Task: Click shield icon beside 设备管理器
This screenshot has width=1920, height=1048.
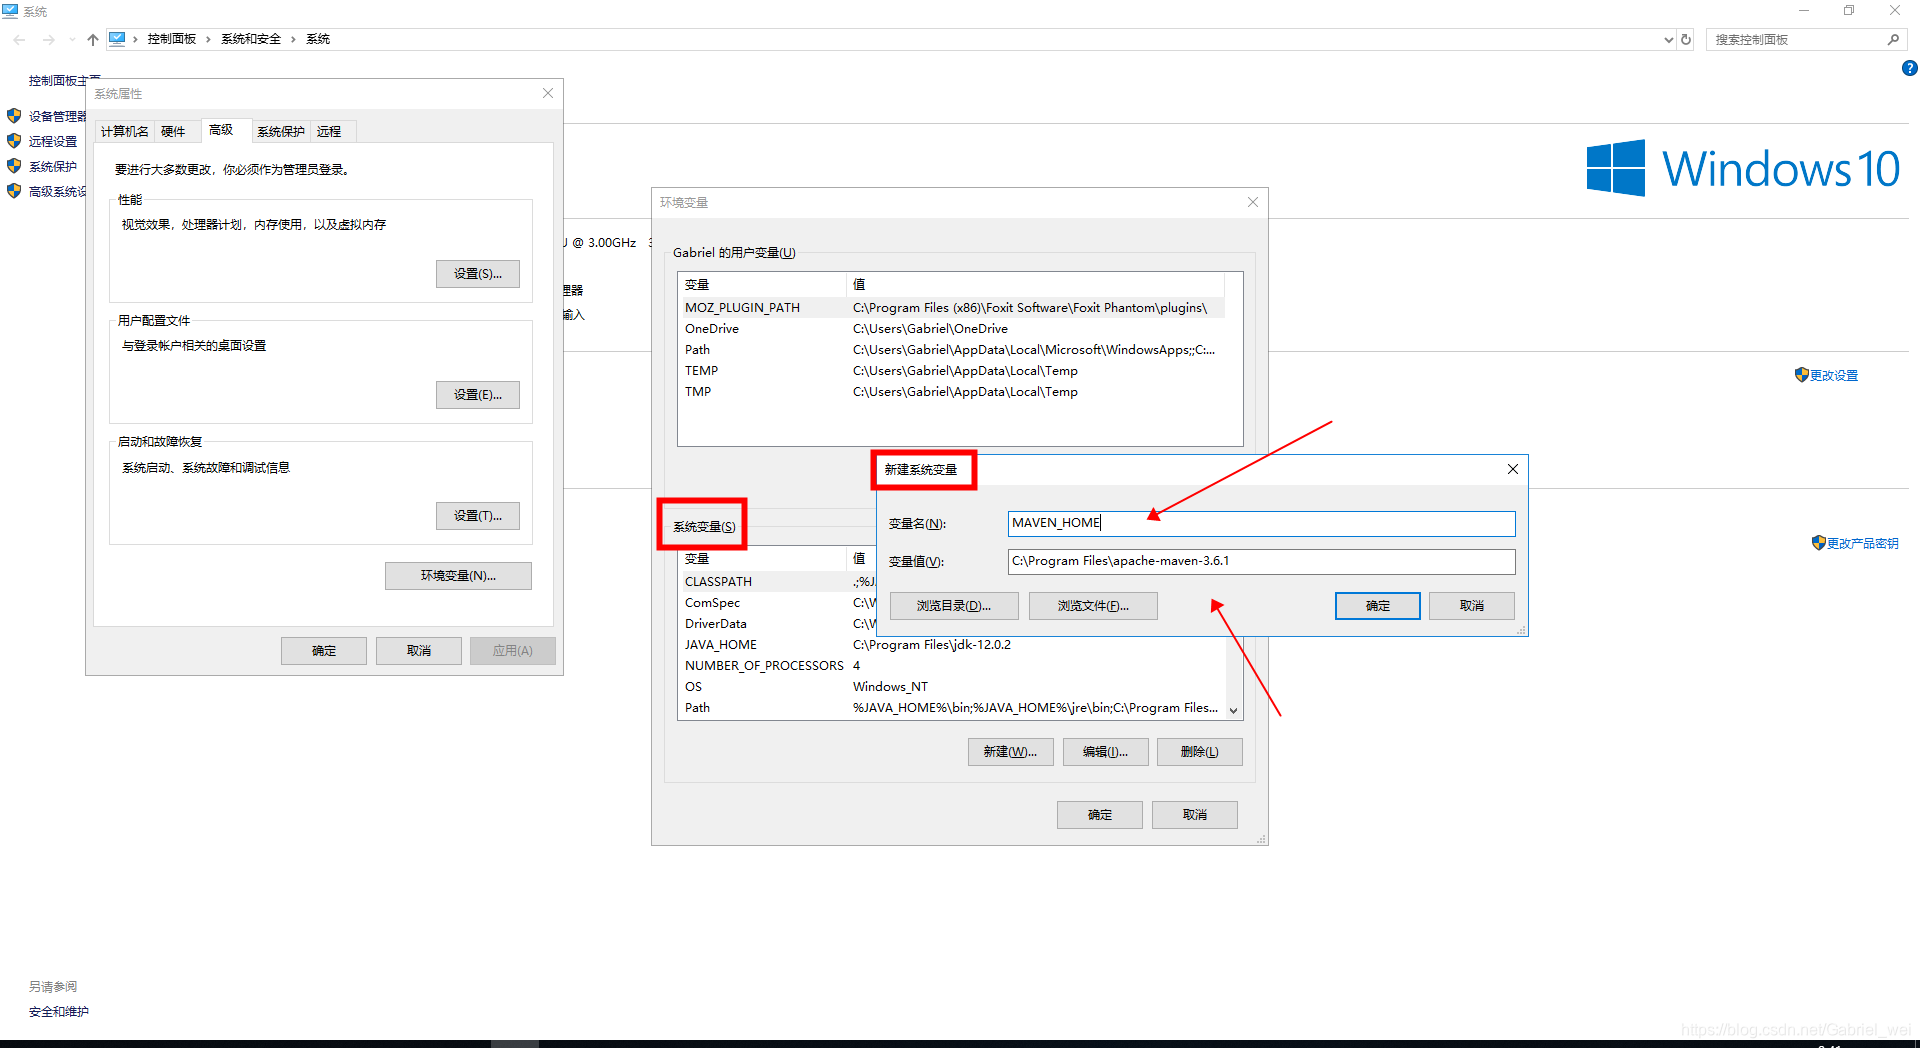Action: click(14, 116)
